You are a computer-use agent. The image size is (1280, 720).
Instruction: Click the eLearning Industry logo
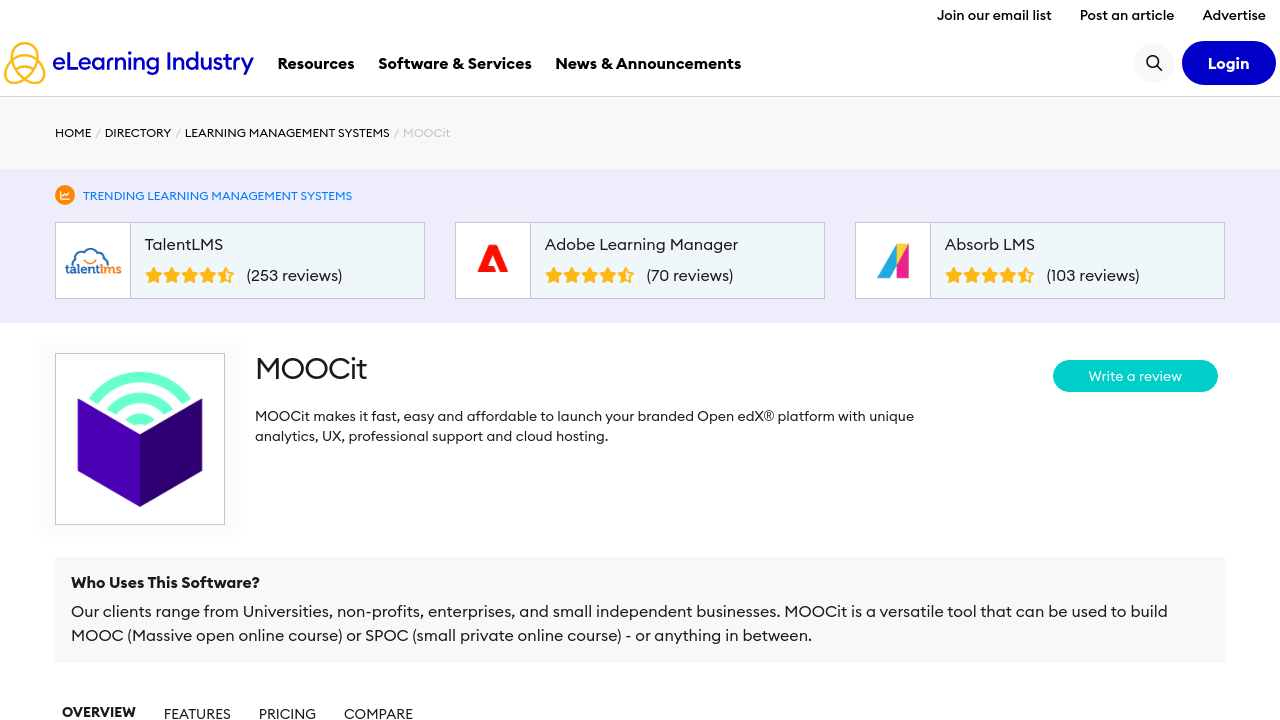click(129, 63)
